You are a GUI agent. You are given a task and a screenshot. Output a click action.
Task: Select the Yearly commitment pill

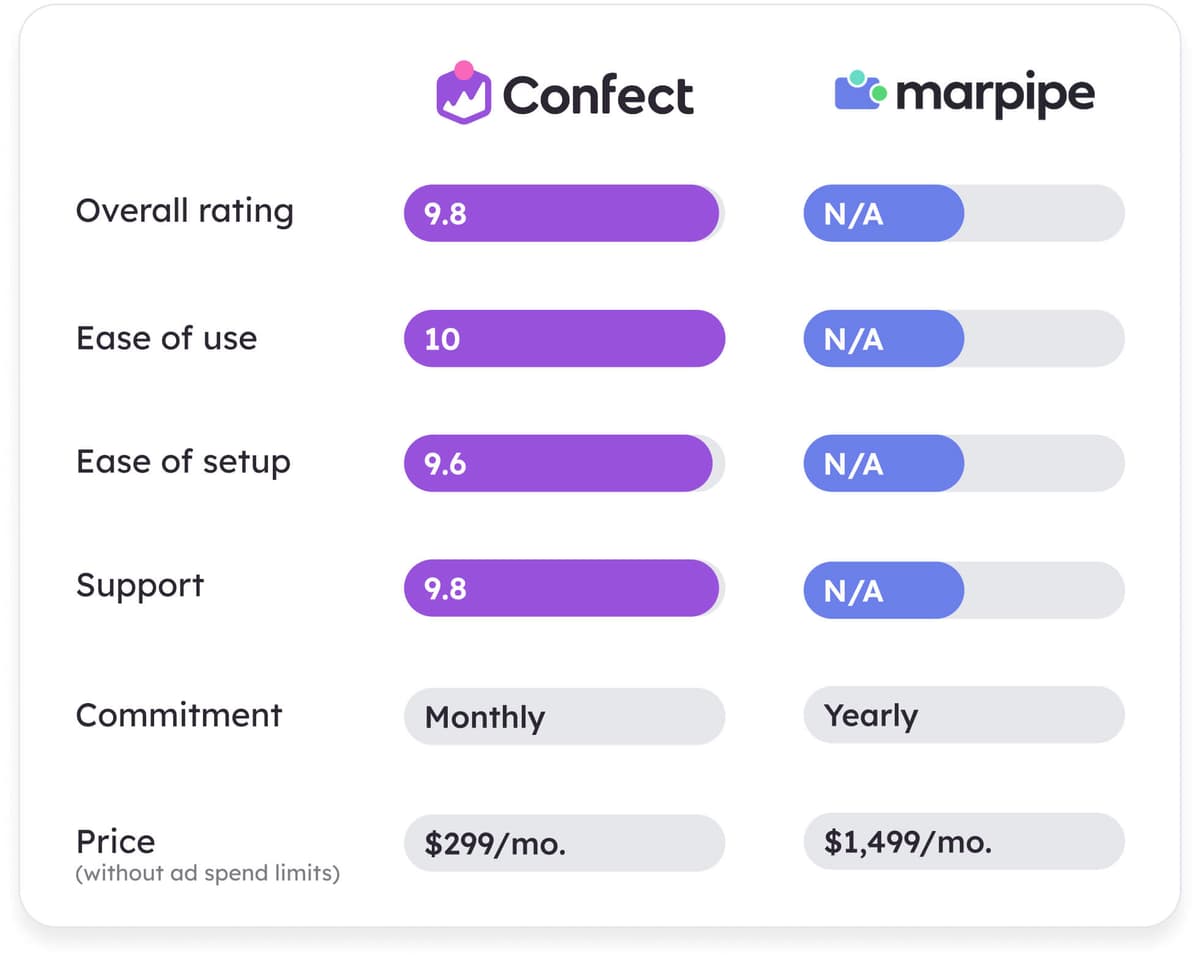(x=964, y=715)
